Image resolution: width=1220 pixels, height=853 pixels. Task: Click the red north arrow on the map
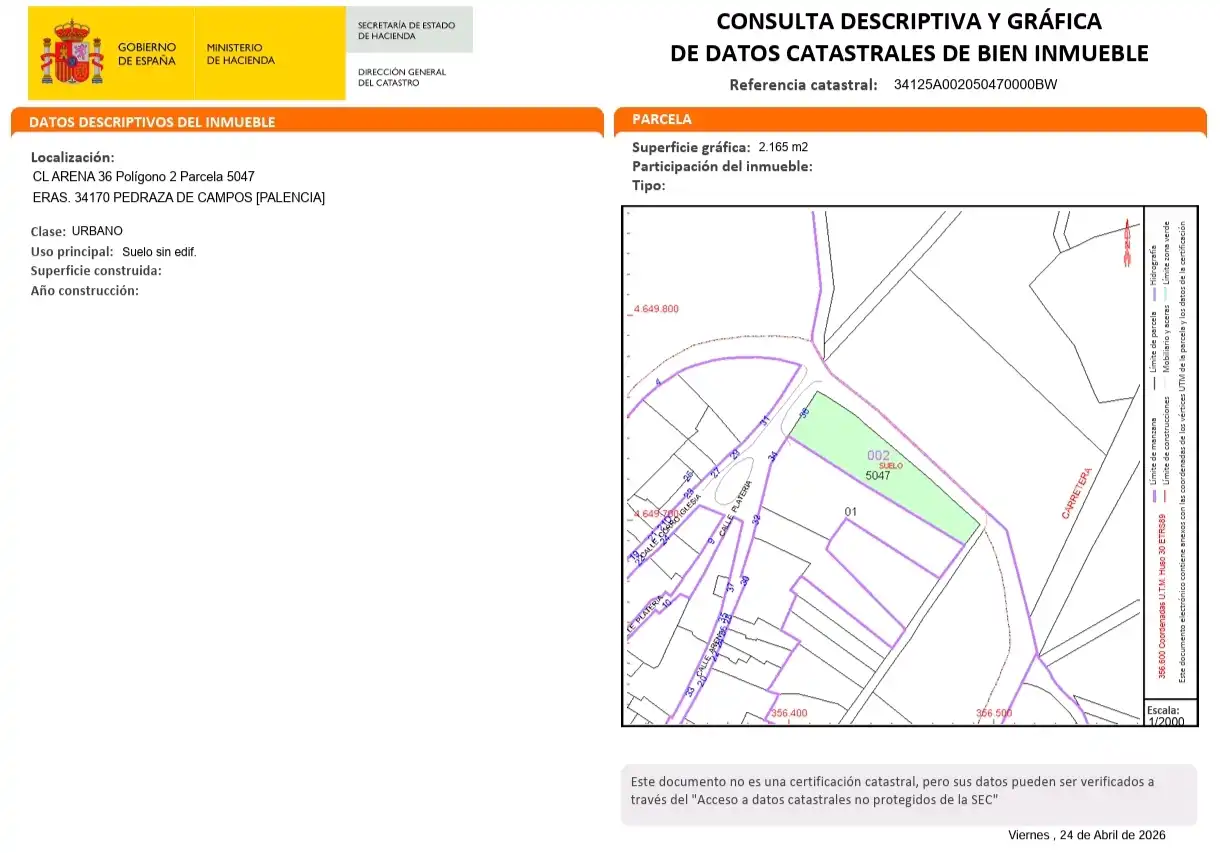point(1126,244)
